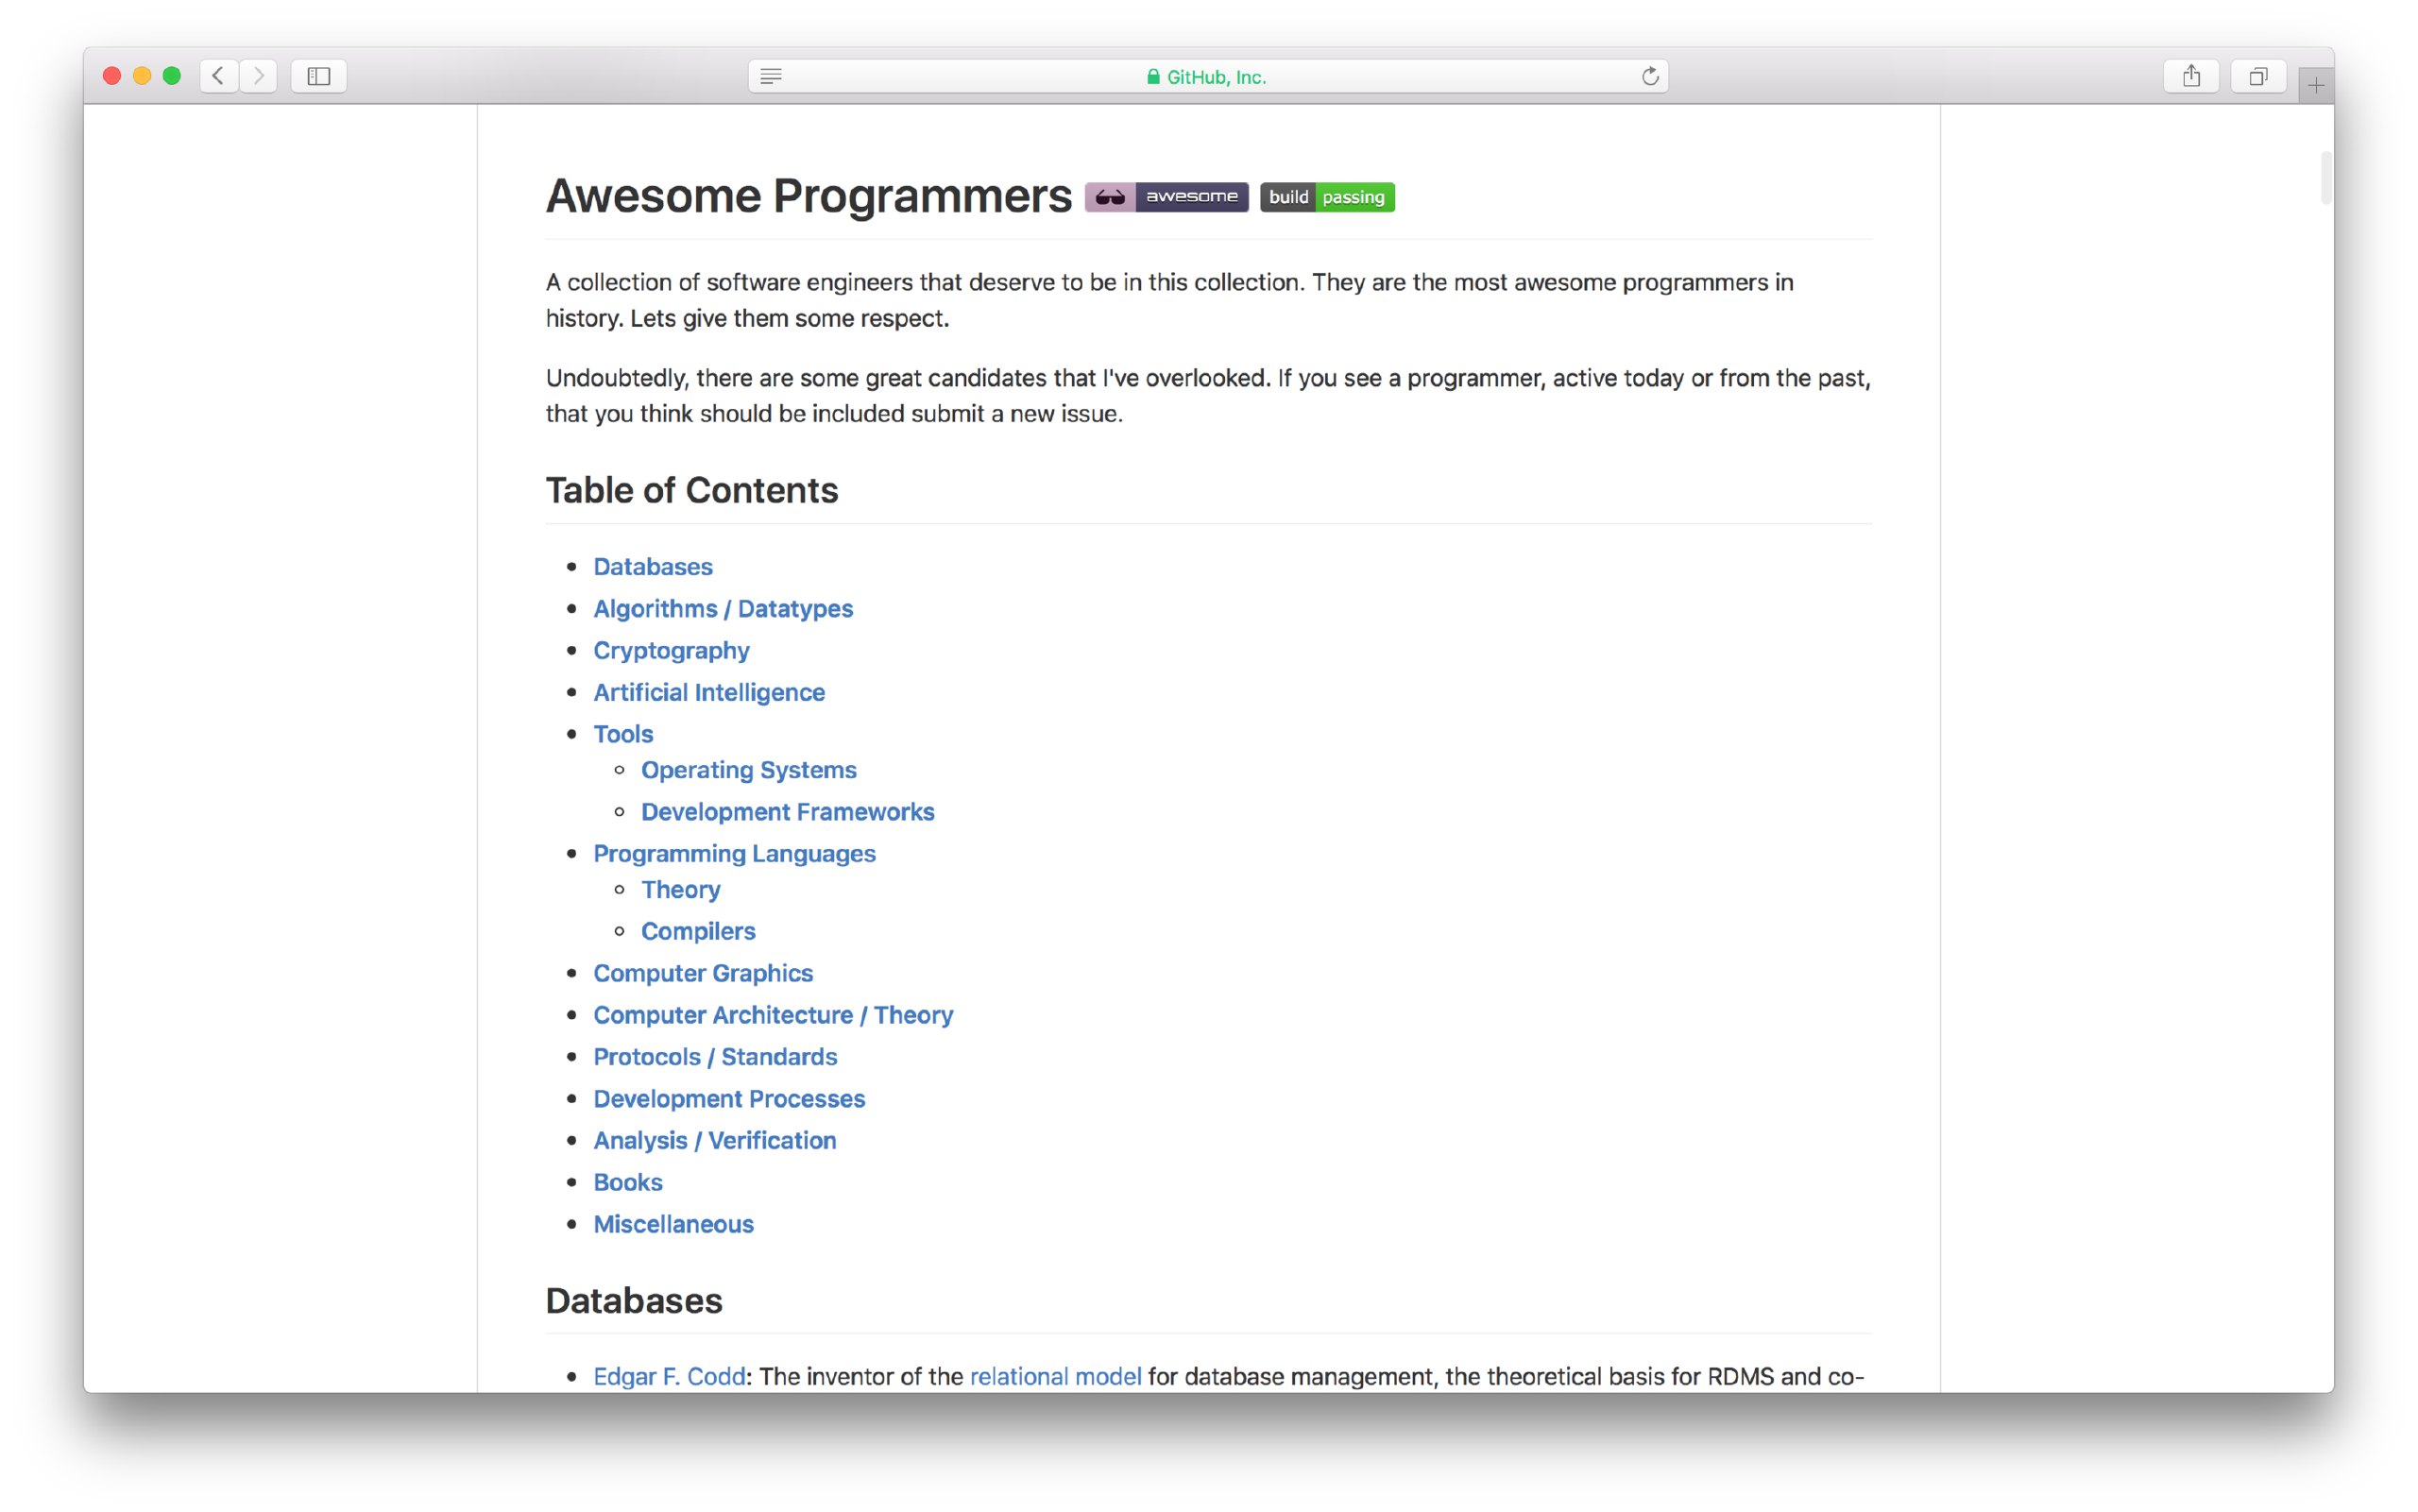Show all tabs overview icon
Image resolution: width=2418 pixels, height=1512 pixels.
(x=2258, y=76)
